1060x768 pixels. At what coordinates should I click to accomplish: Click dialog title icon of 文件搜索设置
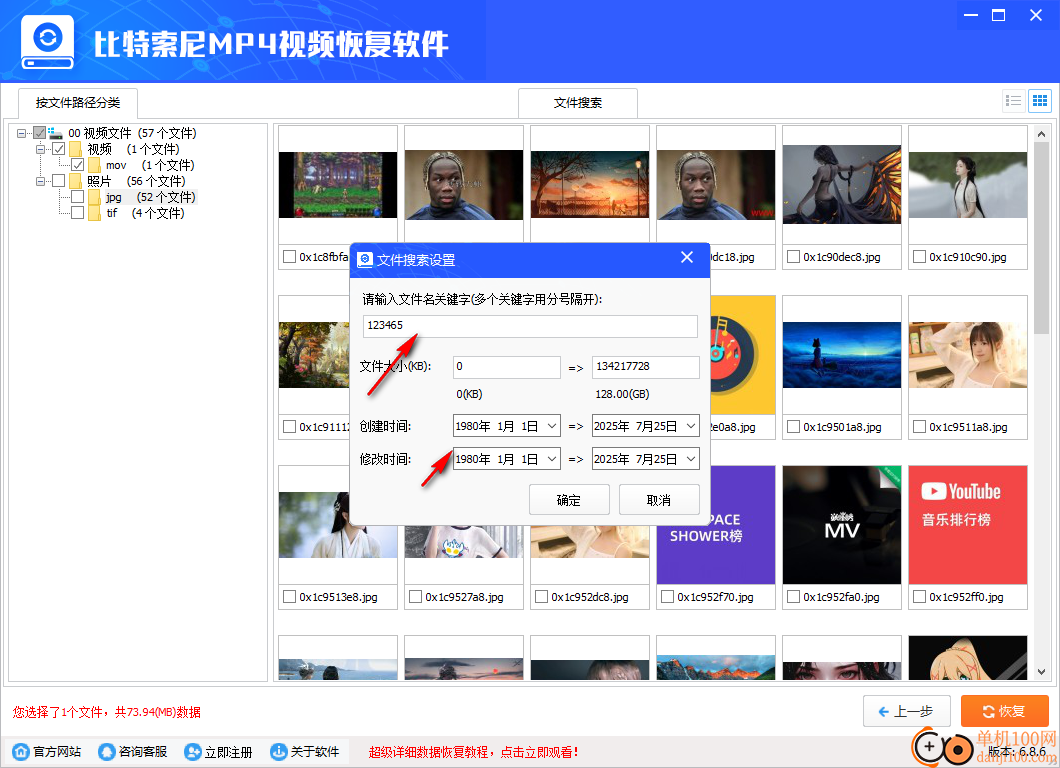pos(365,260)
